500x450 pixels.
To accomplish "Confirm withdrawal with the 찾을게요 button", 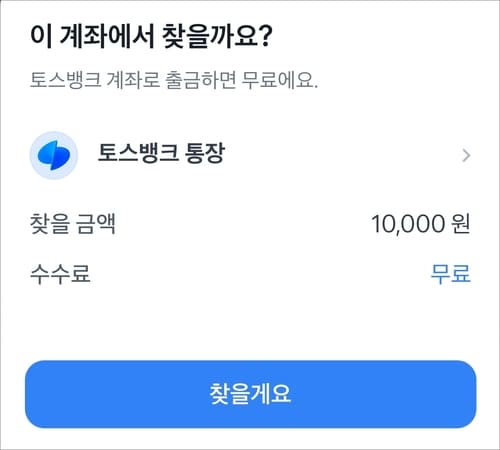I will (x=251, y=394).
